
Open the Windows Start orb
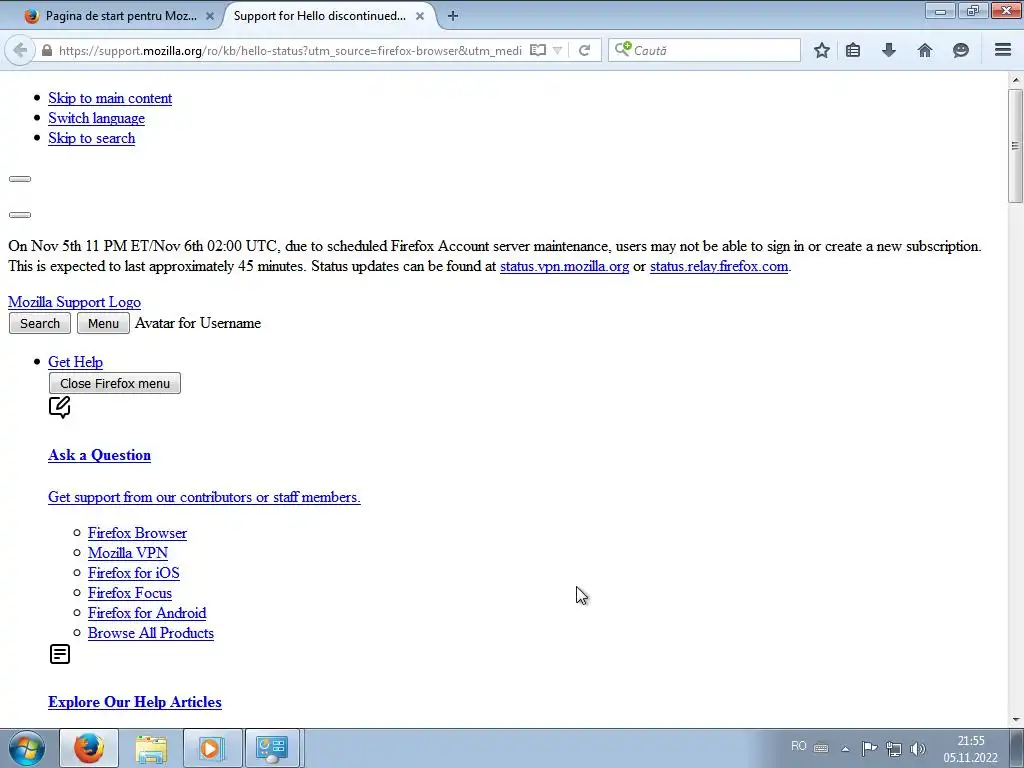pos(27,748)
